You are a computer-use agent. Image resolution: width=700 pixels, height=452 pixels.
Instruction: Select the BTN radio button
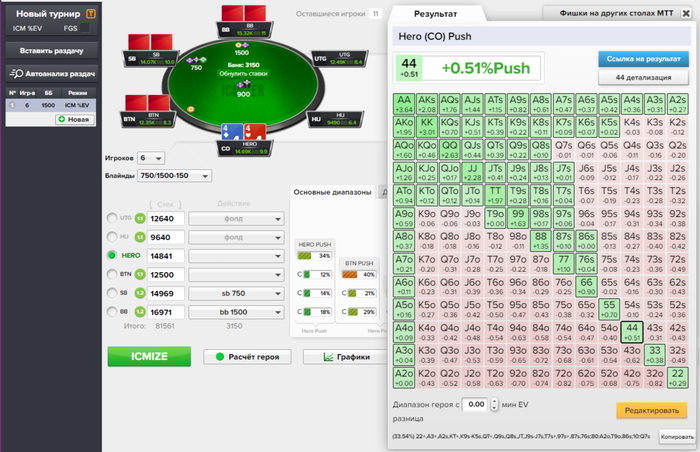tap(112, 274)
